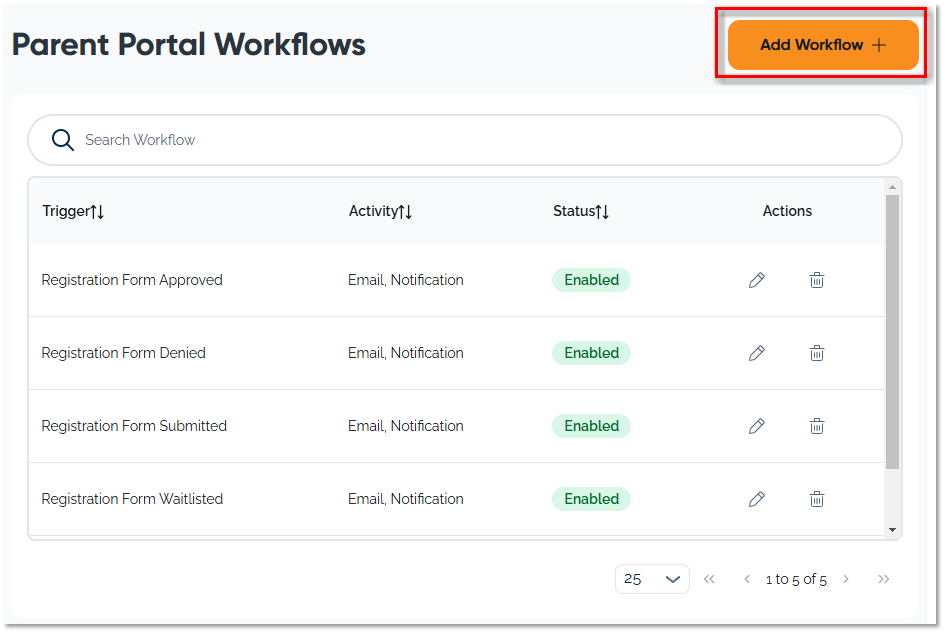Image resolution: width=945 pixels, height=633 pixels.
Task: Click the magnifier search icon
Action: point(63,140)
